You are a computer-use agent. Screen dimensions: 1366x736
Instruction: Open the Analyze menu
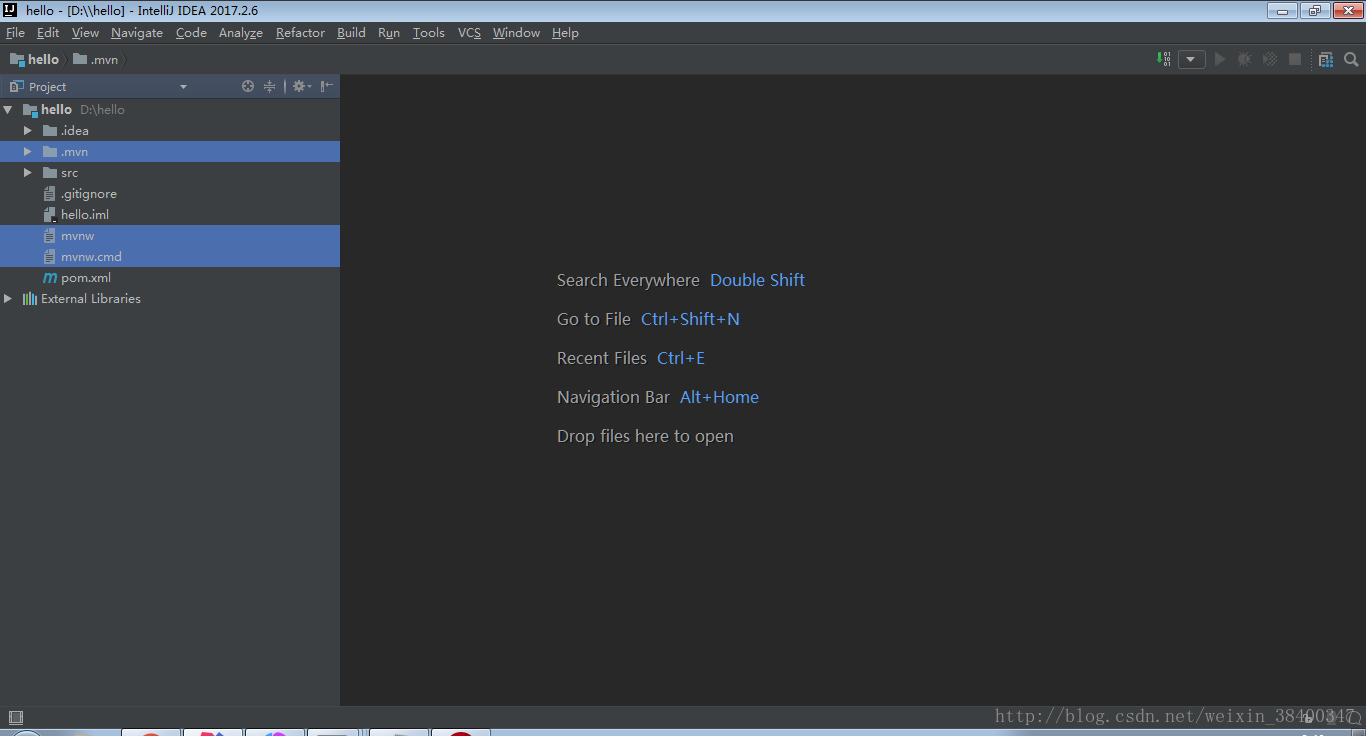(x=241, y=32)
